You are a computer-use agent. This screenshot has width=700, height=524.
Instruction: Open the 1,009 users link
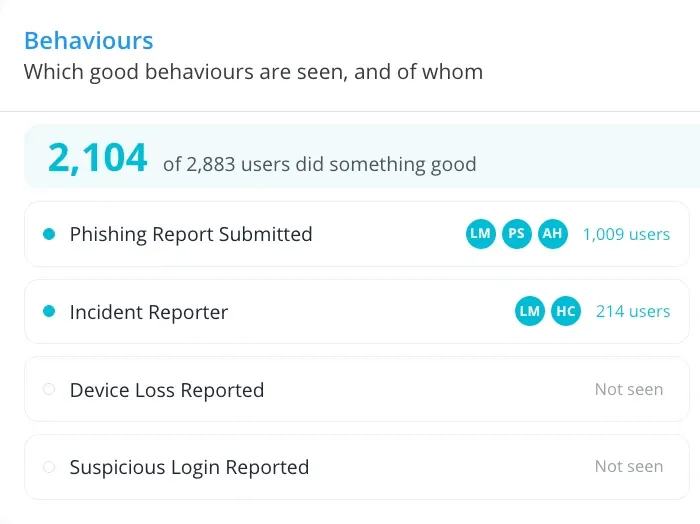pyautogui.click(x=626, y=234)
